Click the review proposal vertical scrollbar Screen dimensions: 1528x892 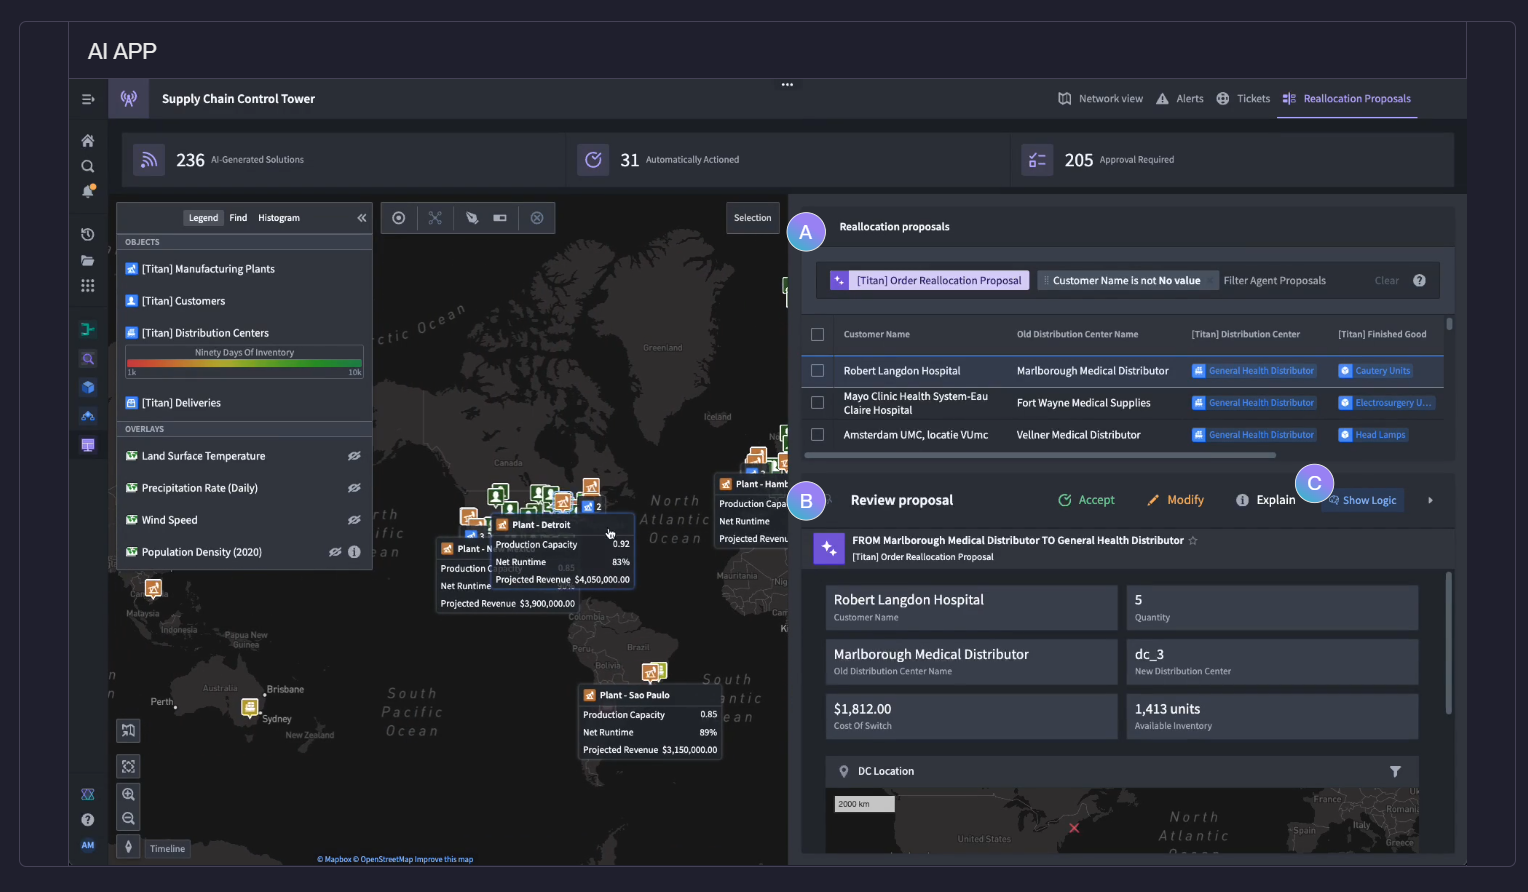click(1448, 643)
